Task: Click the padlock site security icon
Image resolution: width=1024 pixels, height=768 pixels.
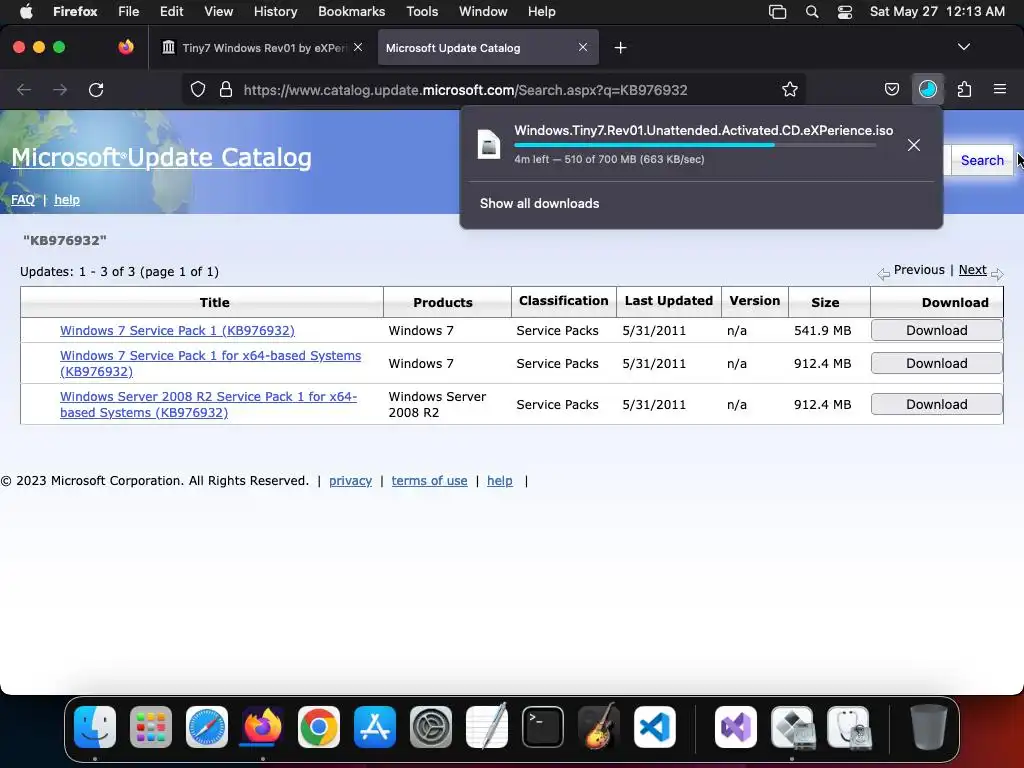Action: [226, 89]
